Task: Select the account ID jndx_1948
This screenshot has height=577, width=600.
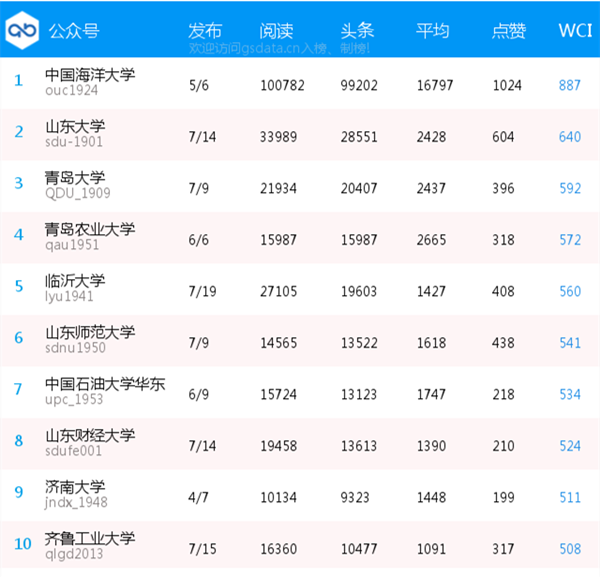Action: (76, 503)
